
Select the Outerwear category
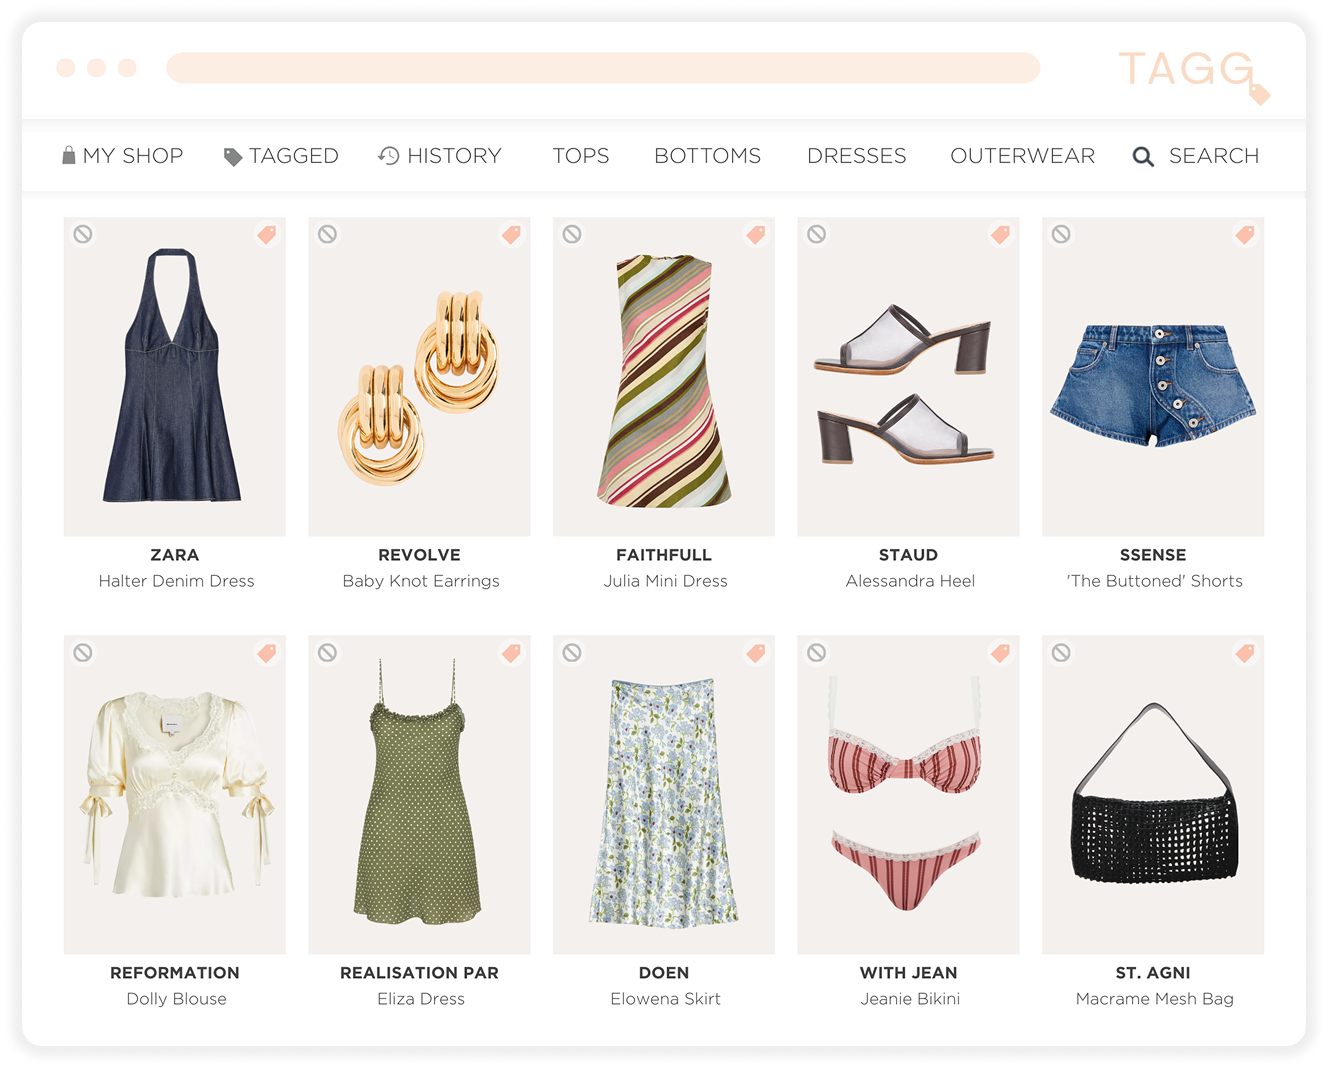pos(1023,156)
